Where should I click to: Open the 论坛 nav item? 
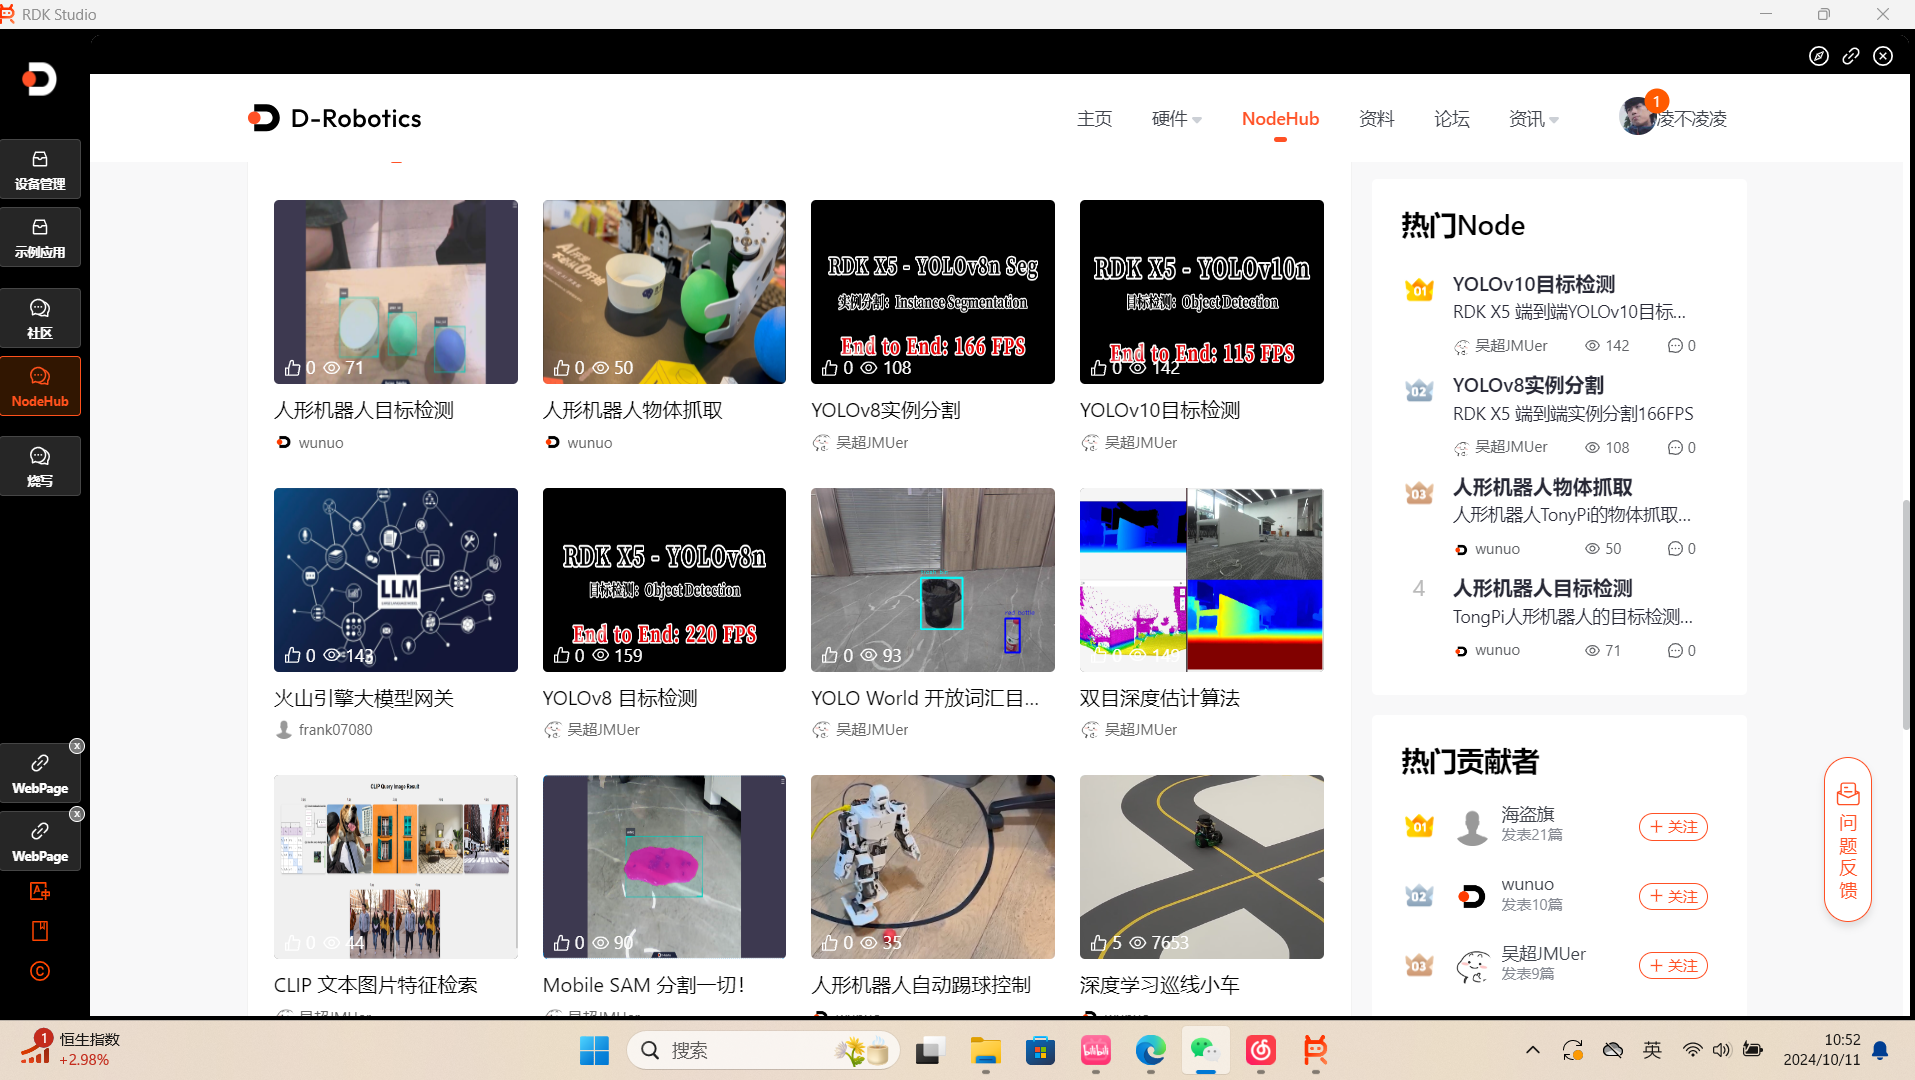(x=1451, y=118)
